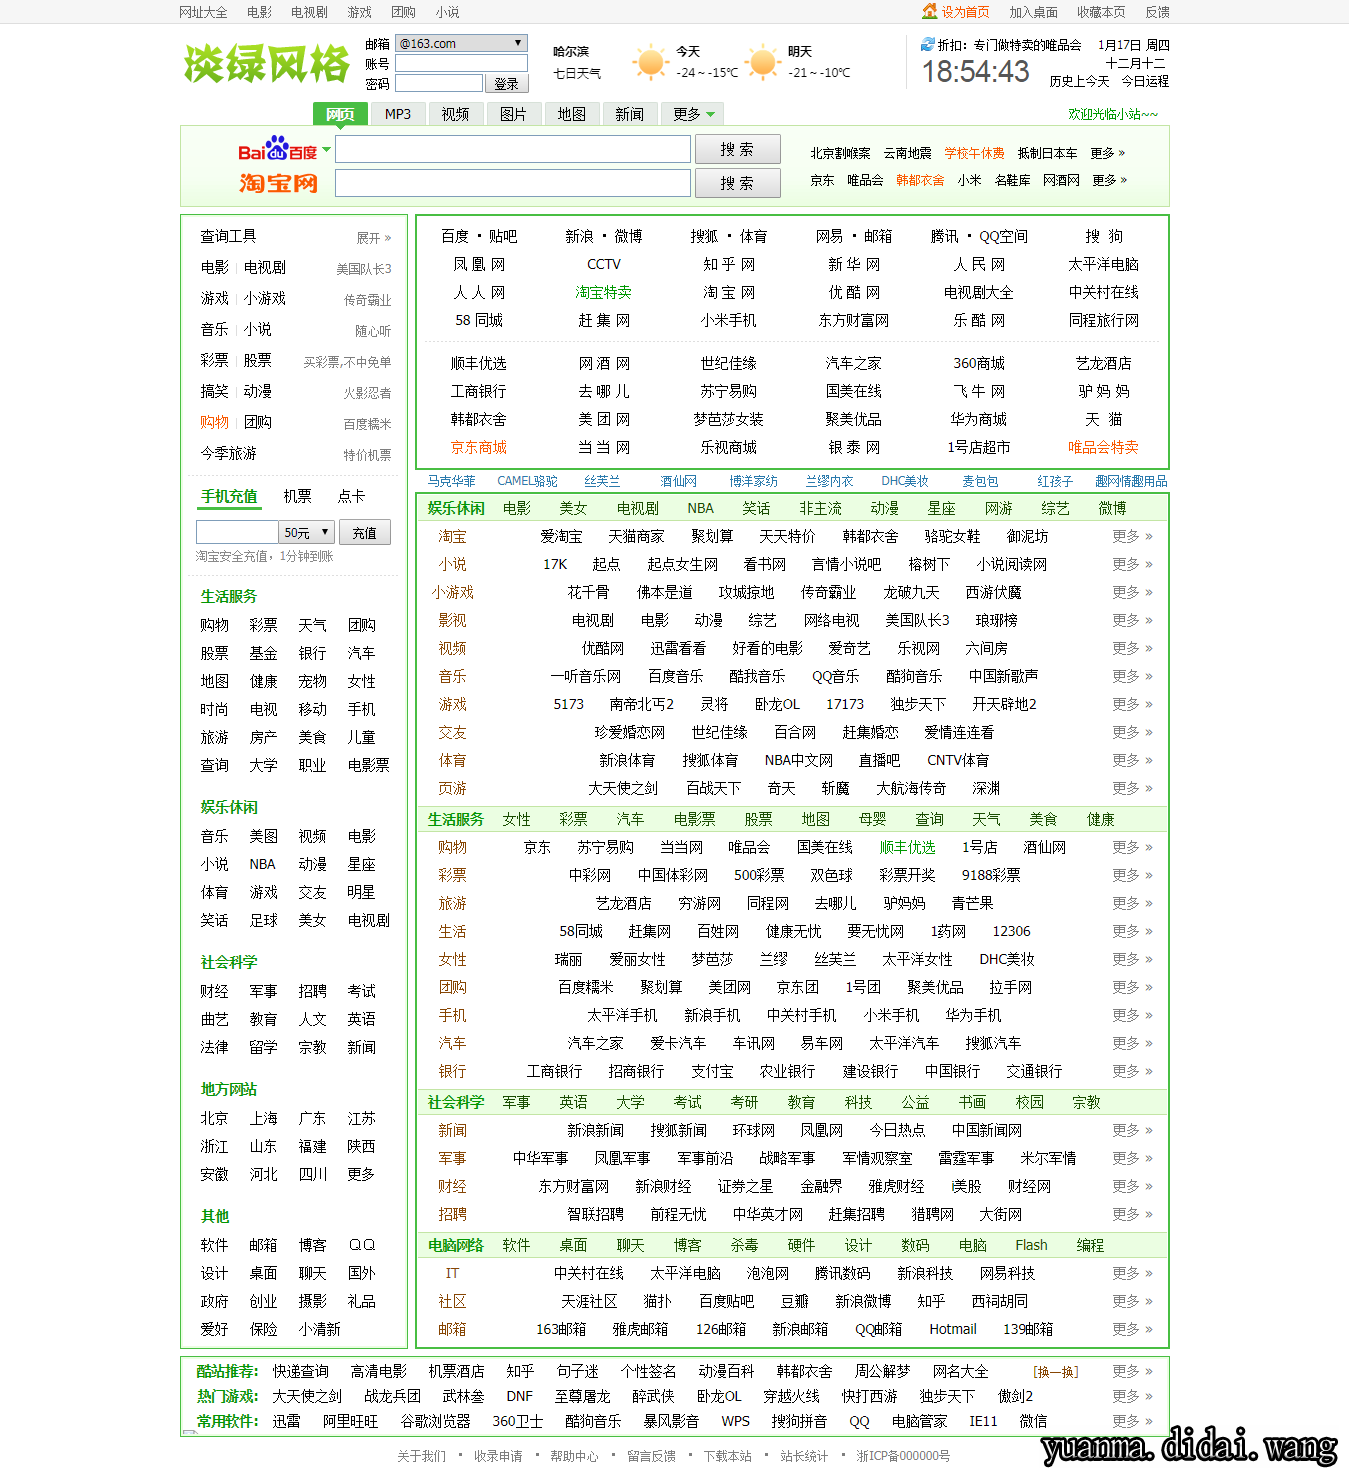The height and width of the screenshot is (1478, 1349).
Task: Click the email 密码 input field
Action: pyautogui.click(x=439, y=83)
